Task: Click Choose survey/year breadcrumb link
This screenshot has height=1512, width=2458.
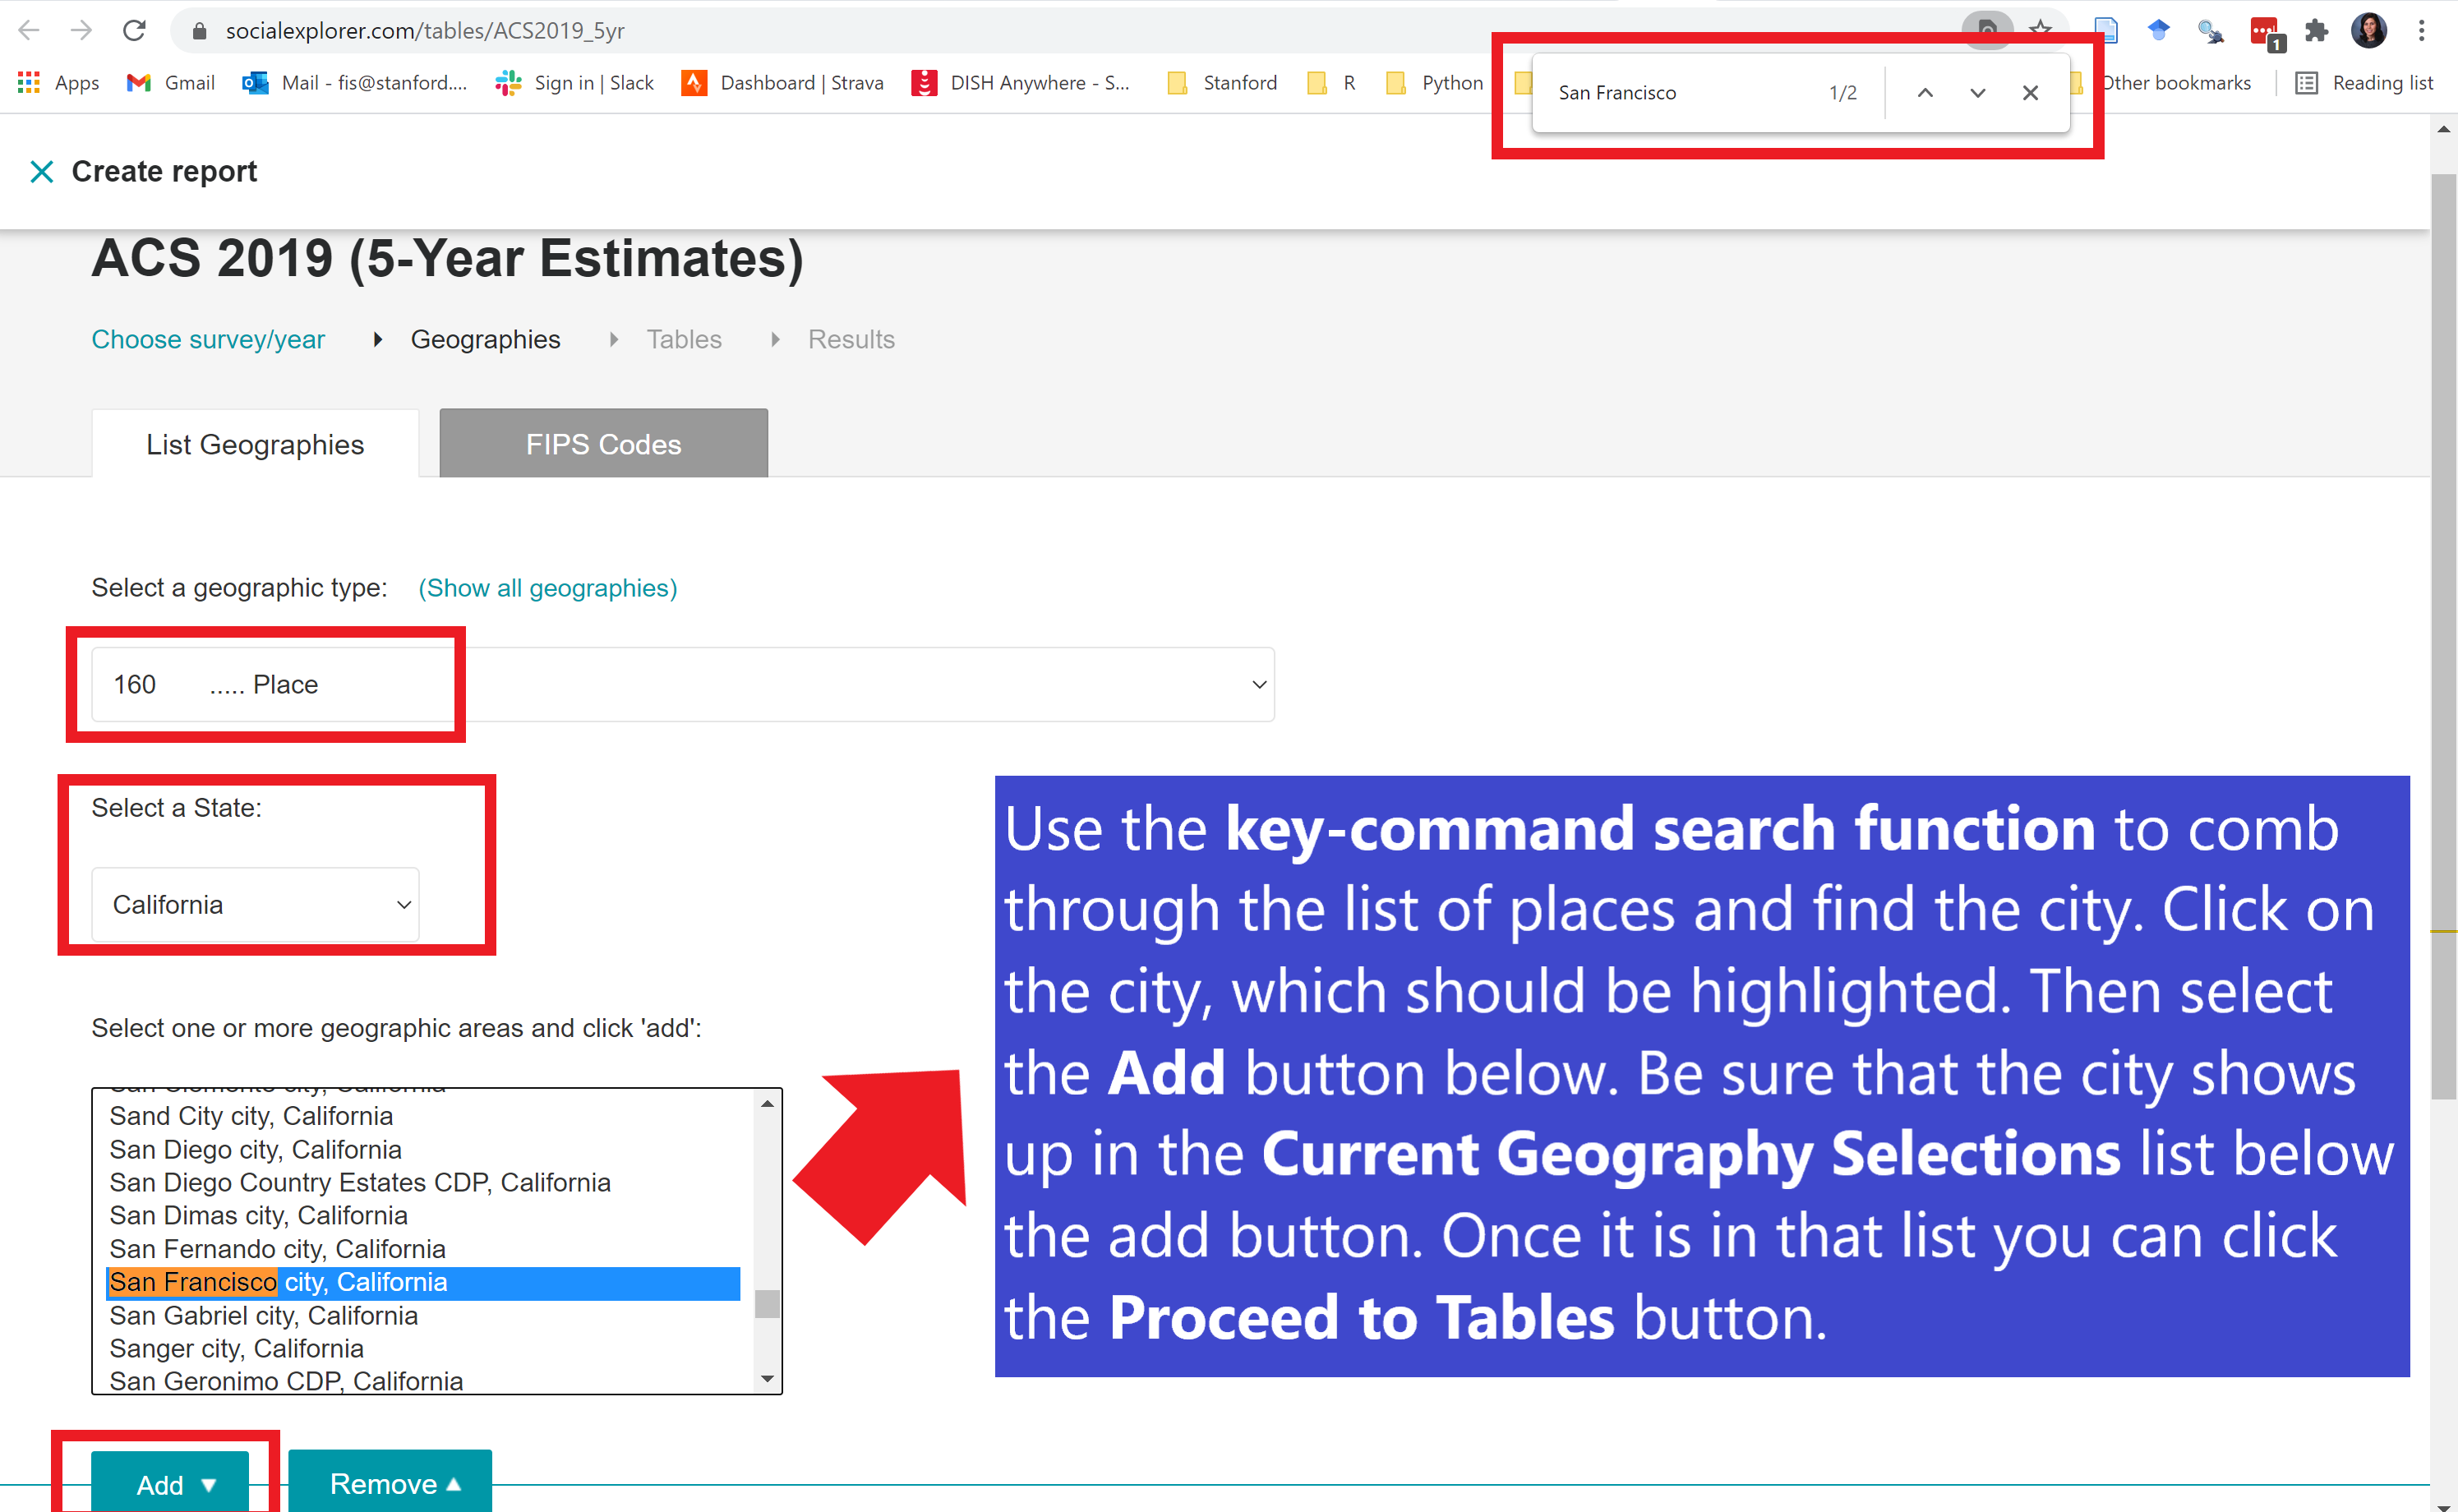Action: coord(208,340)
